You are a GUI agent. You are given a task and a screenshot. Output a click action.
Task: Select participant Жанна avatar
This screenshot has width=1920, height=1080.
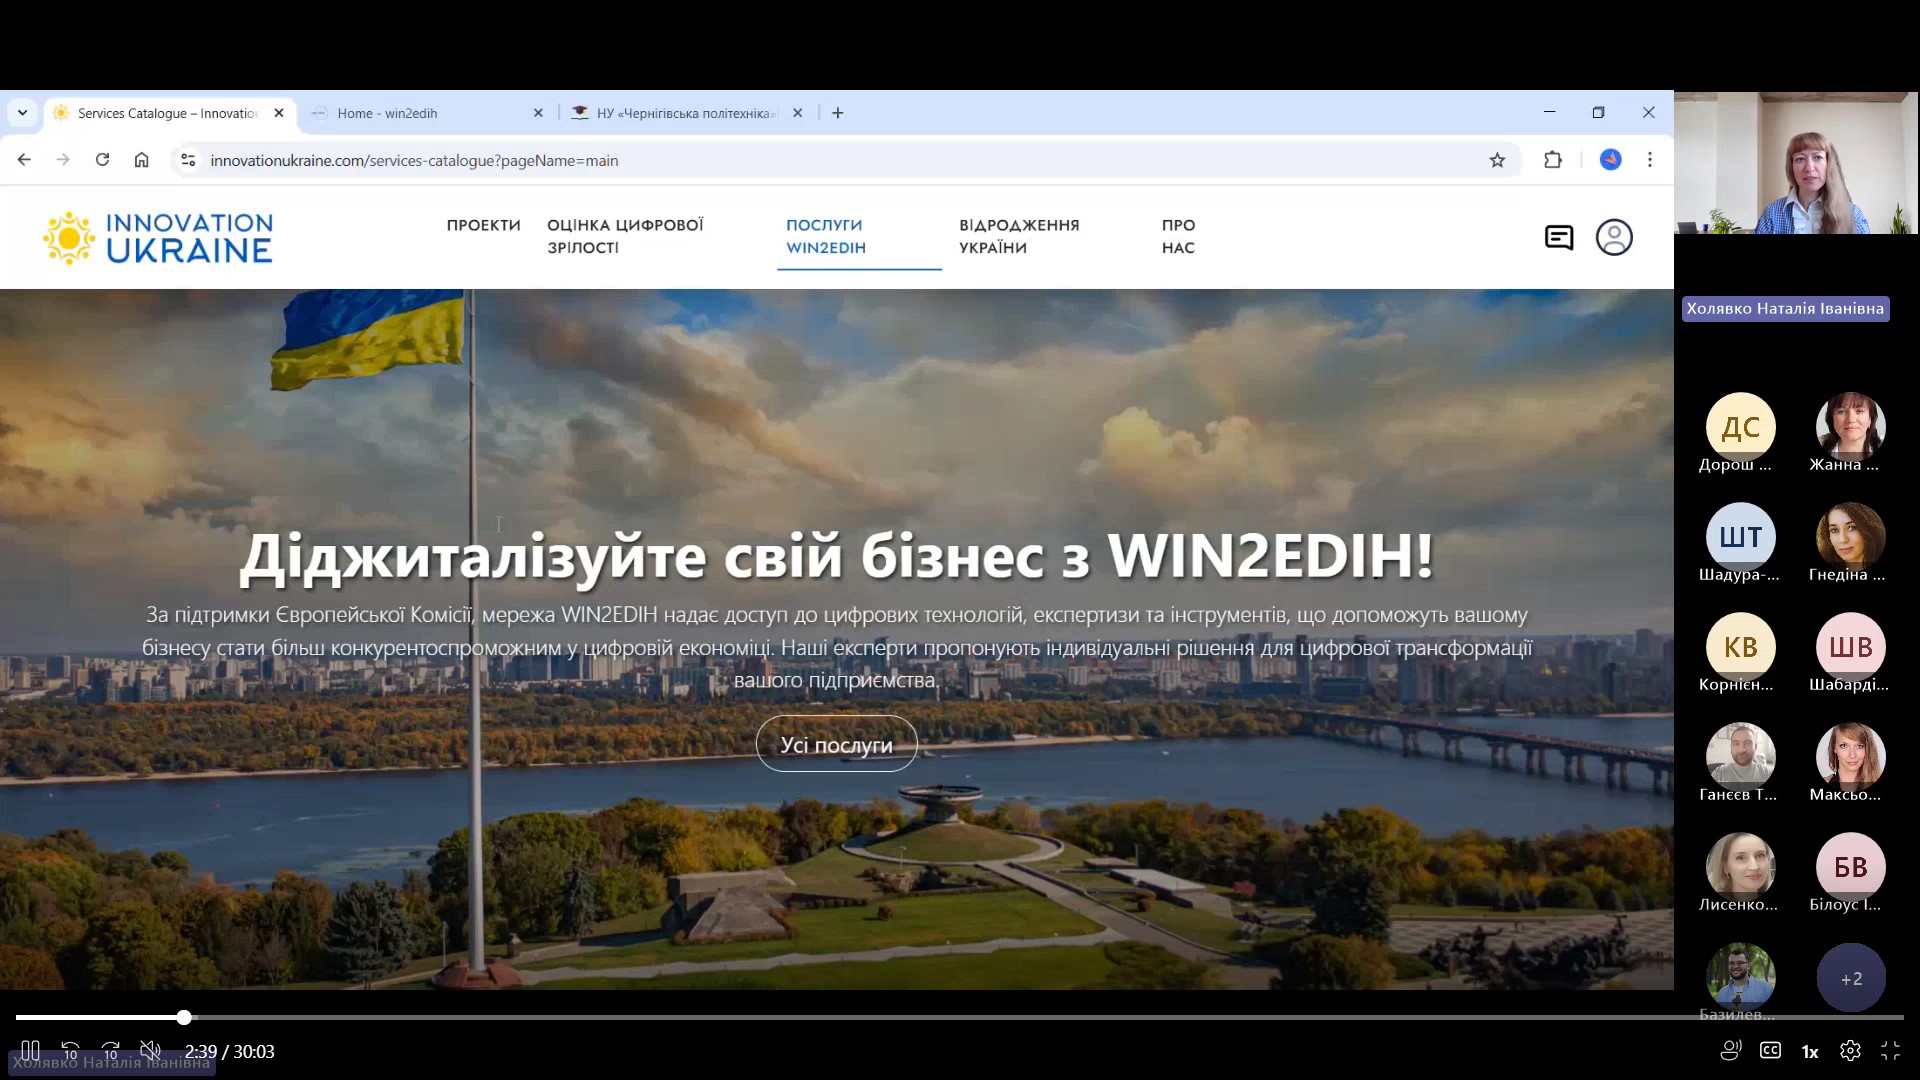pyautogui.click(x=1851, y=427)
